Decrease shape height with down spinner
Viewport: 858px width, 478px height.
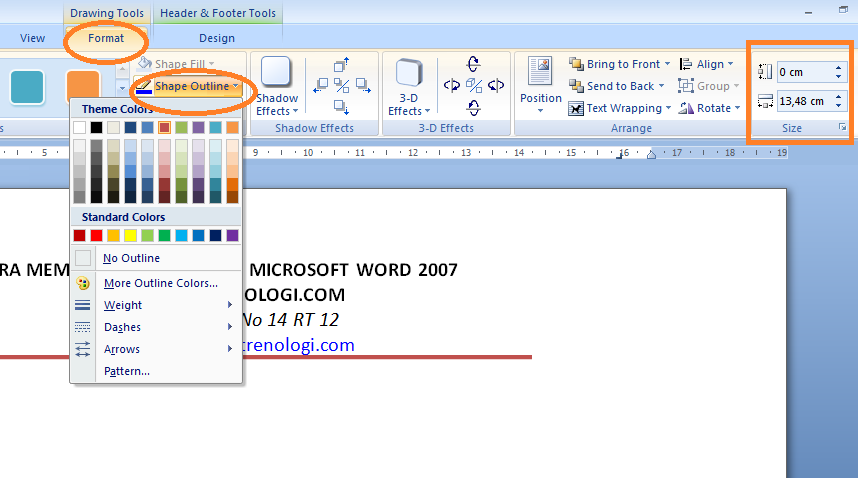[x=838, y=76]
